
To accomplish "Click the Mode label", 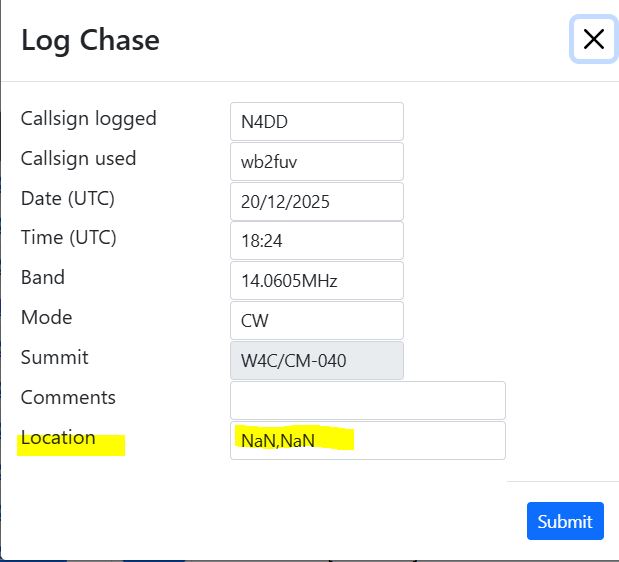I will point(46,318).
